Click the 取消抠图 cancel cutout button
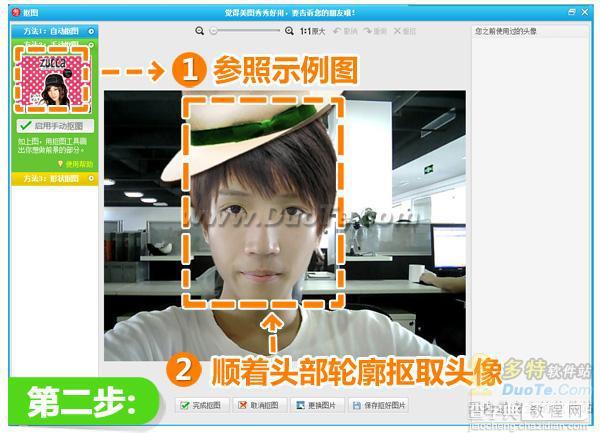 click(259, 405)
